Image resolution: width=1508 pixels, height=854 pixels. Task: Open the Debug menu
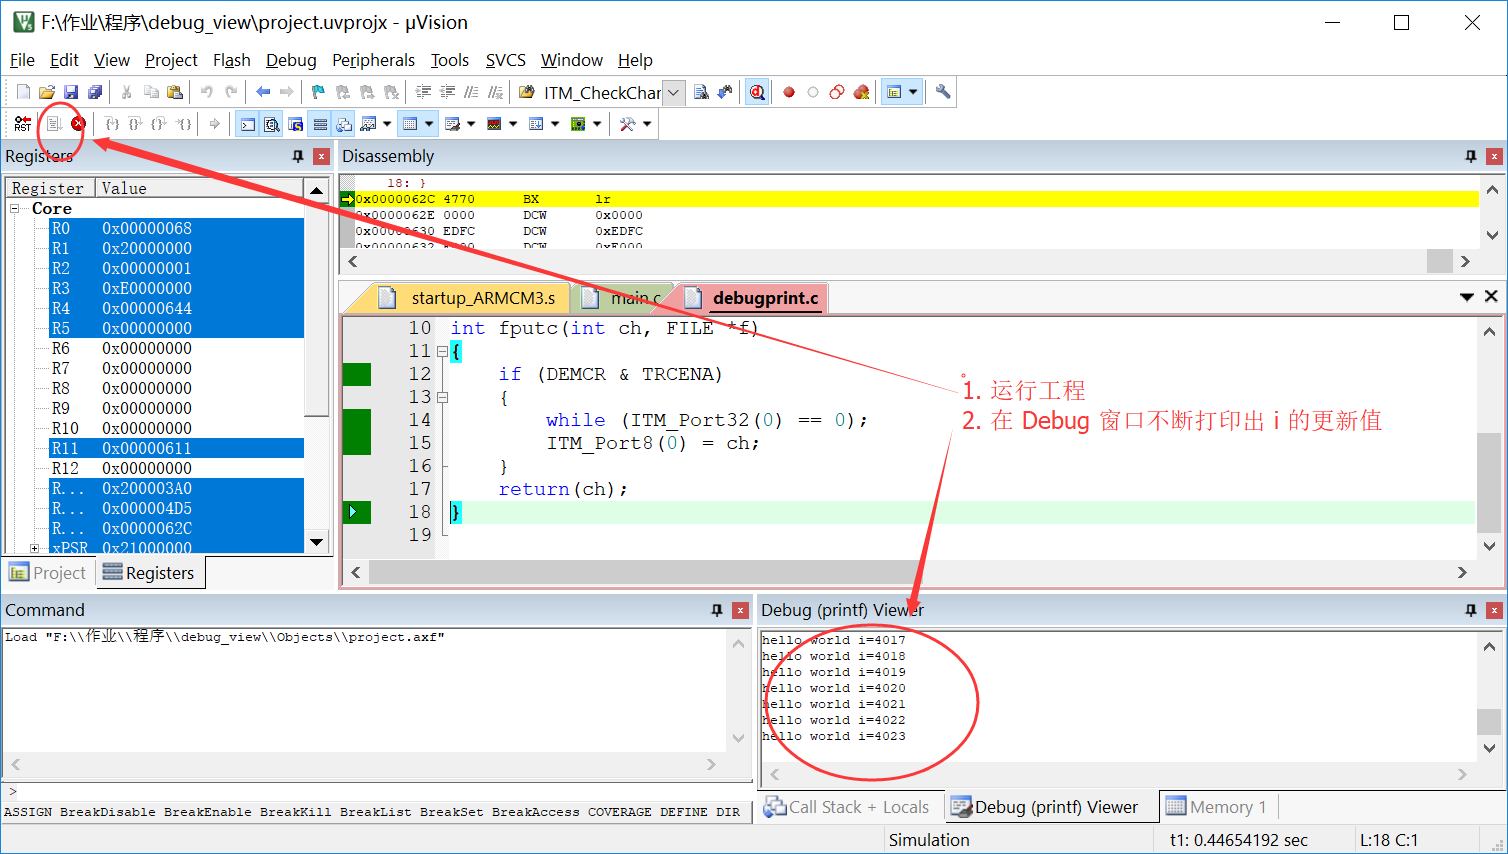point(290,60)
